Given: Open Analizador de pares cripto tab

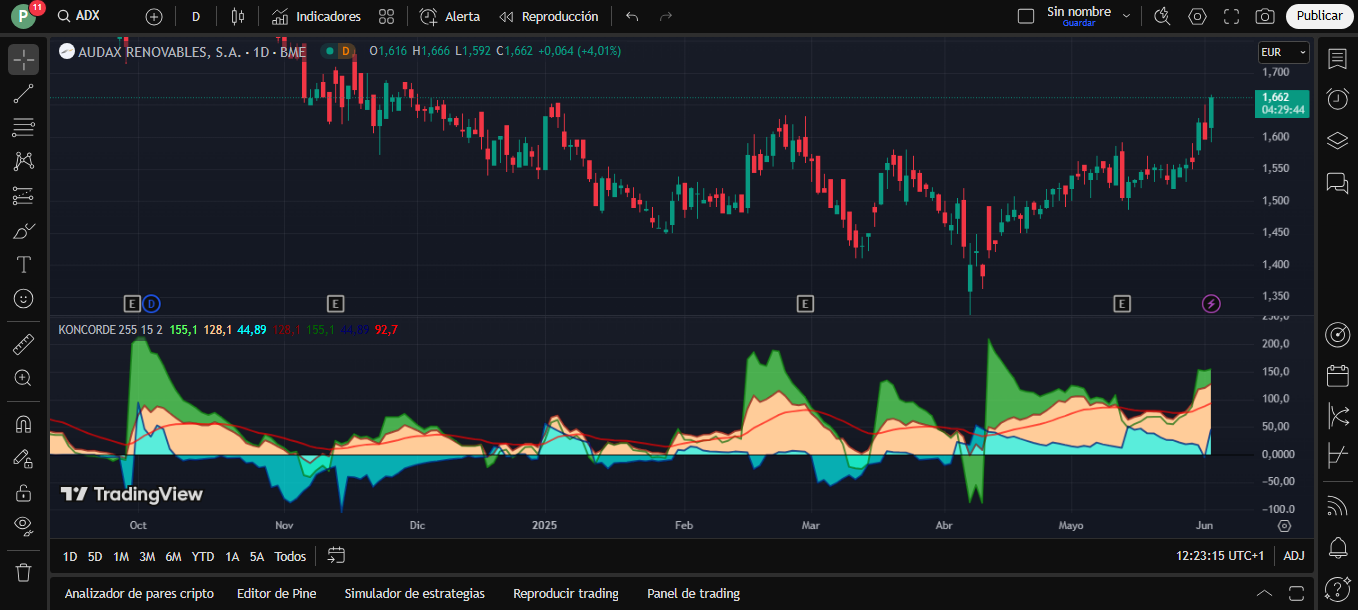Looking at the screenshot, I should click(139, 593).
